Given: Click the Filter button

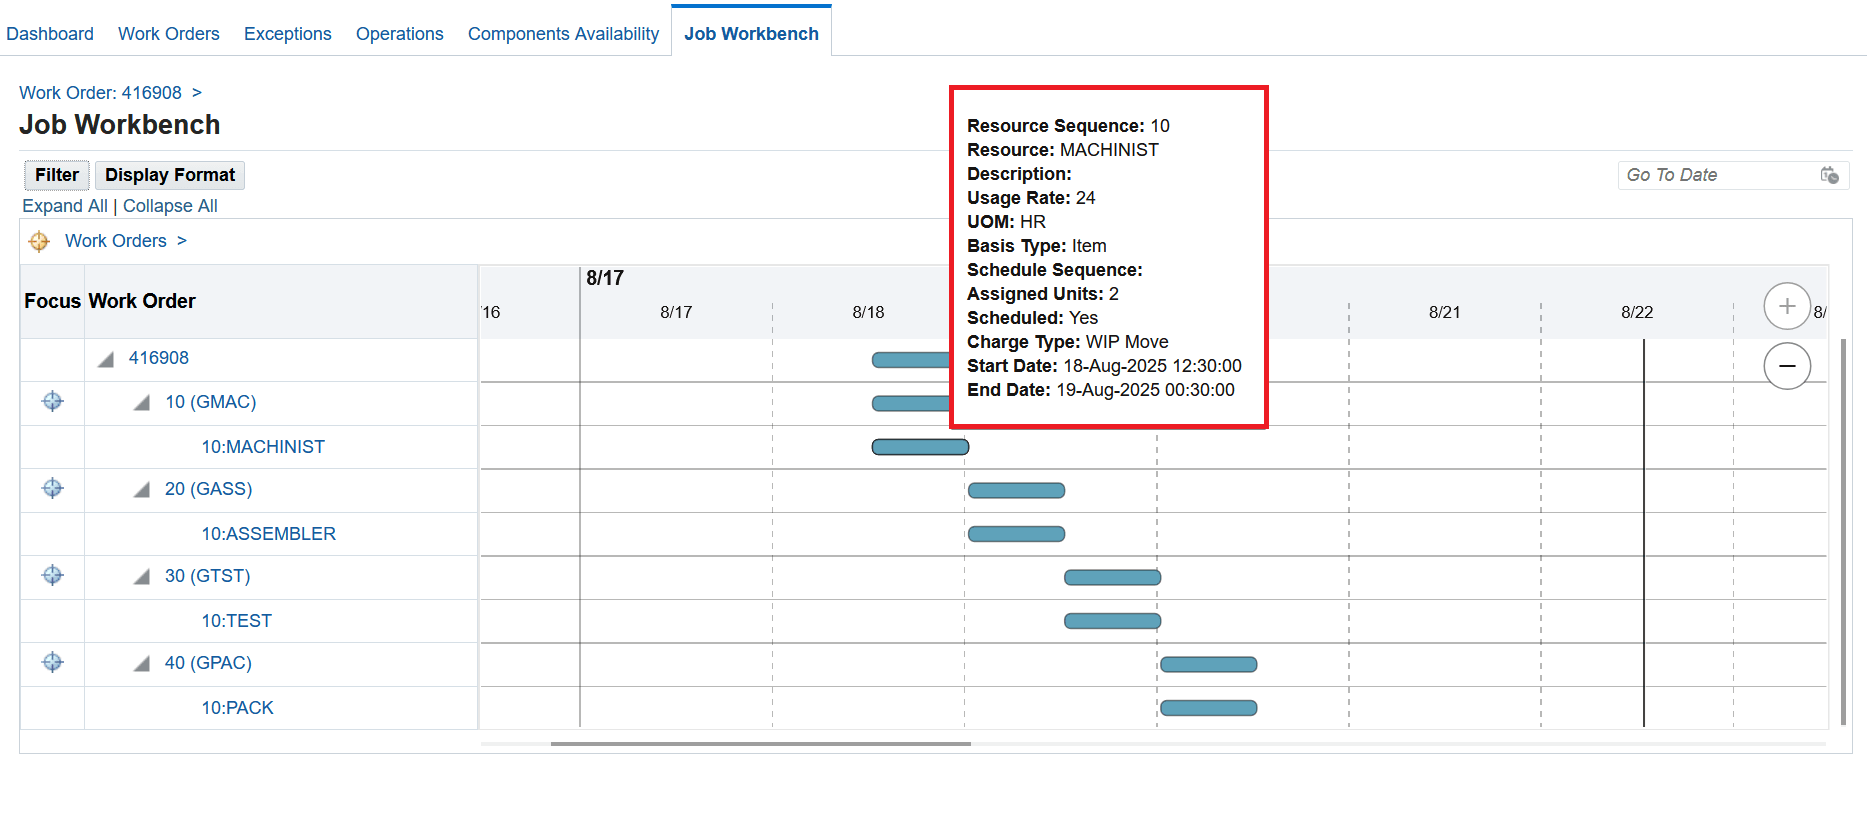Looking at the screenshot, I should [x=57, y=175].
